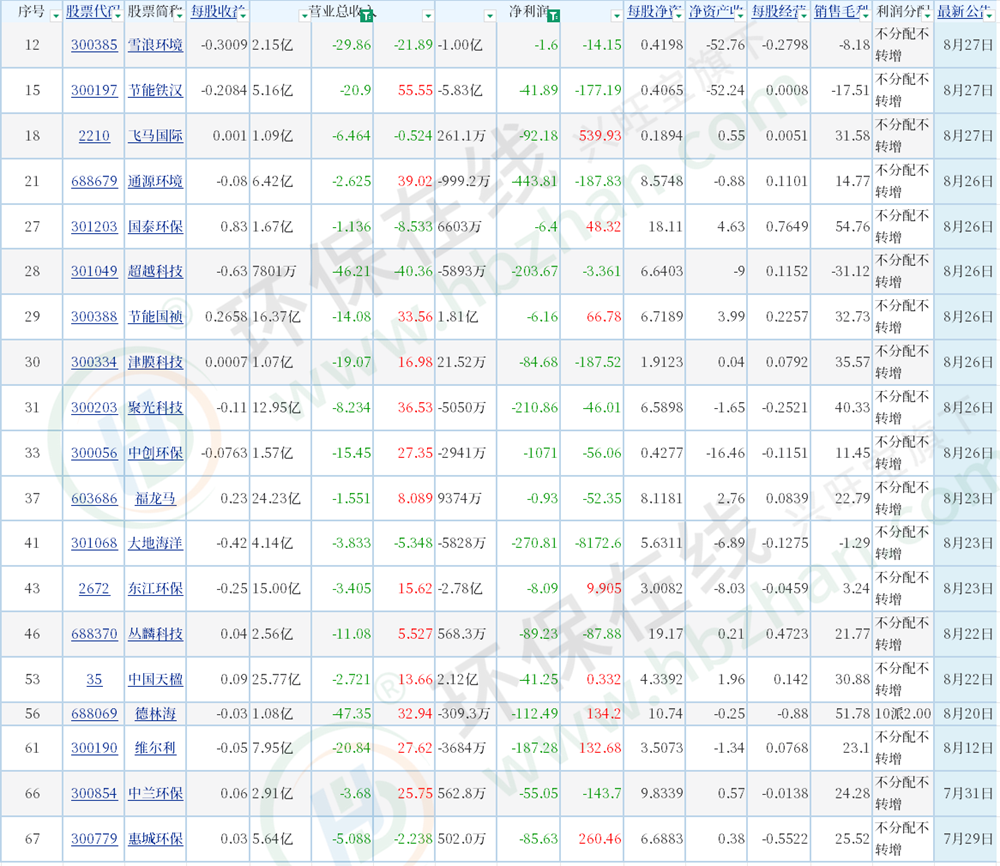Select the 10派2.00 dividend cell
The image size is (1000, 866).
[x=903, y=713]
